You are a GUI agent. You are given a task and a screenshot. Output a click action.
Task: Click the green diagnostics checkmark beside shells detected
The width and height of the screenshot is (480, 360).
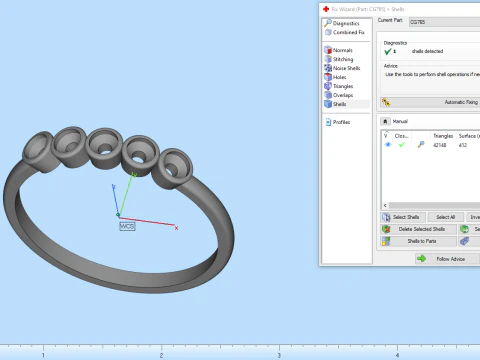pyautogui.click(x=387, y=51)
